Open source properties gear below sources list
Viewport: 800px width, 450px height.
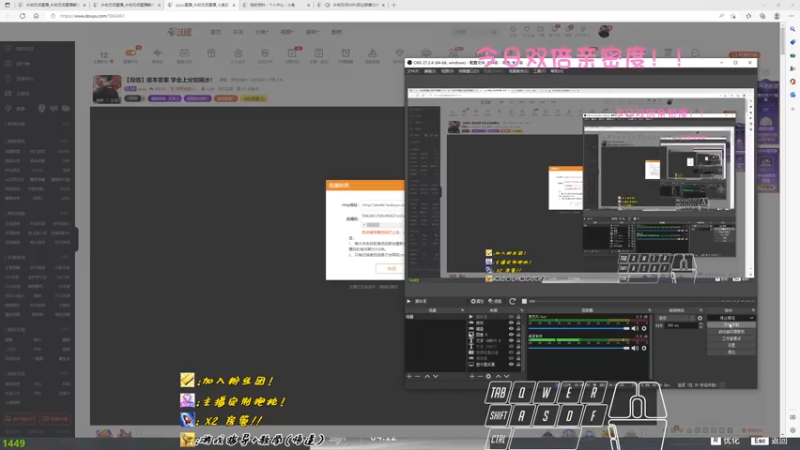[x=488, y=376]
